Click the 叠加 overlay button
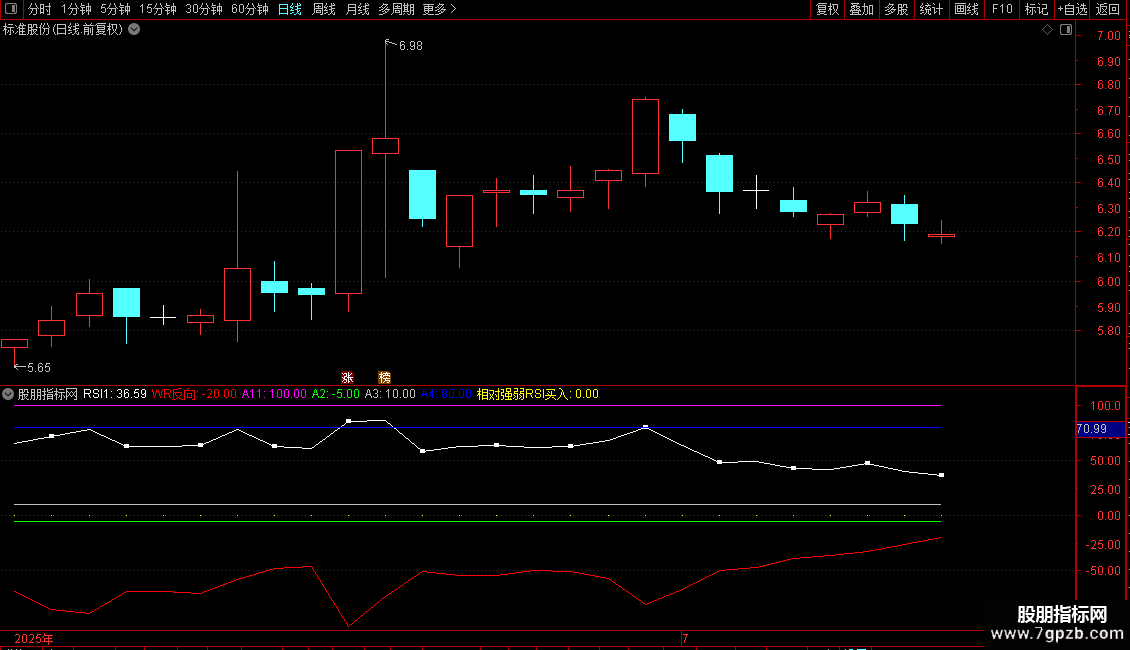Image resolution: width=1130 pixels, height=650 pixels. [x=862, y=9]
